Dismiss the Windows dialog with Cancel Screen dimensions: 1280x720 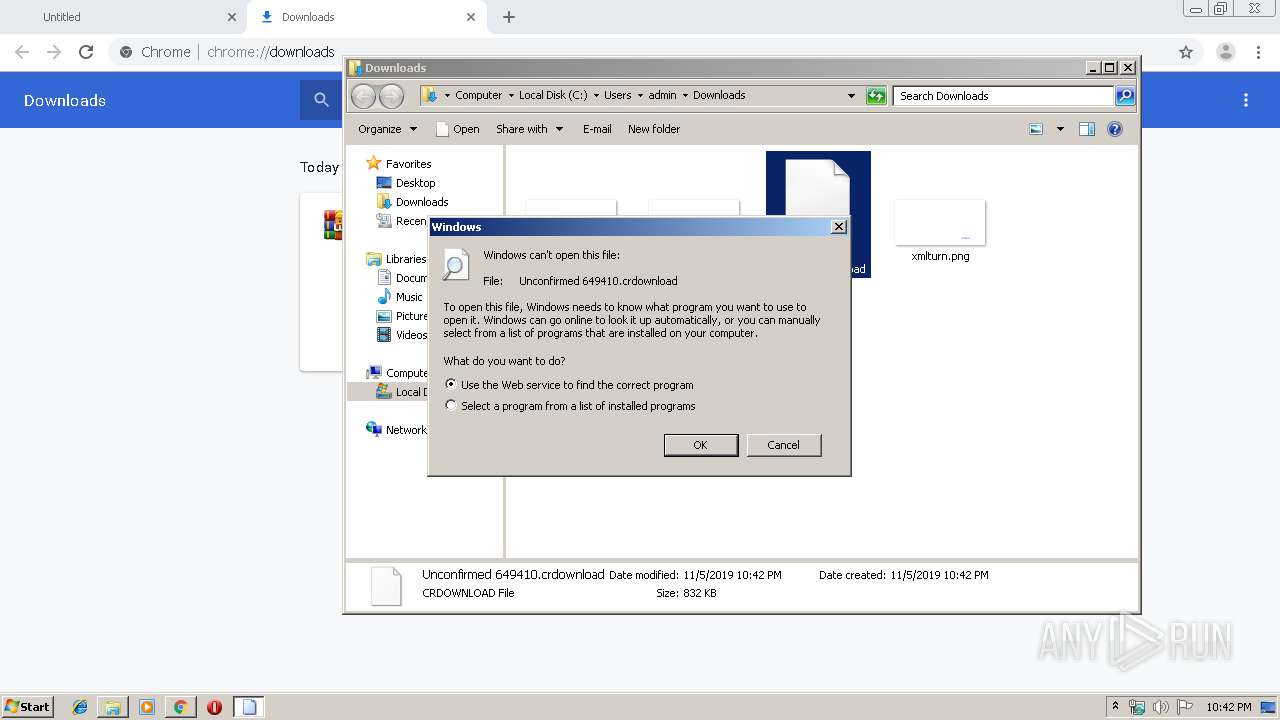[x=784, y=445]
